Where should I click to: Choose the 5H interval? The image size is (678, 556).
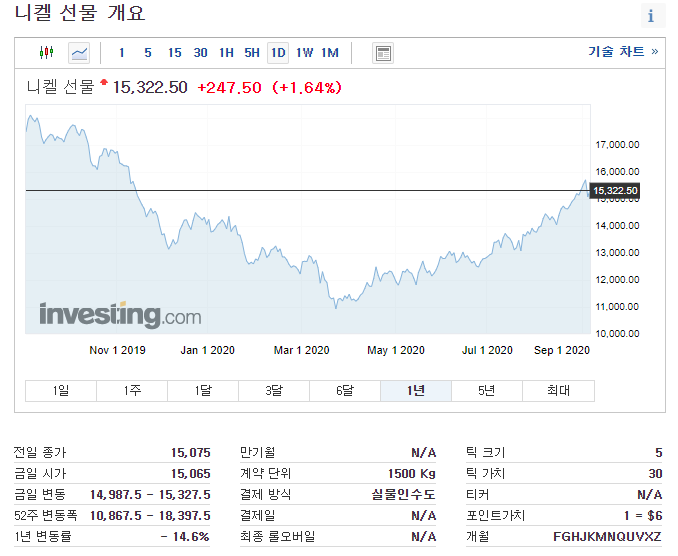tap(252, 53)
